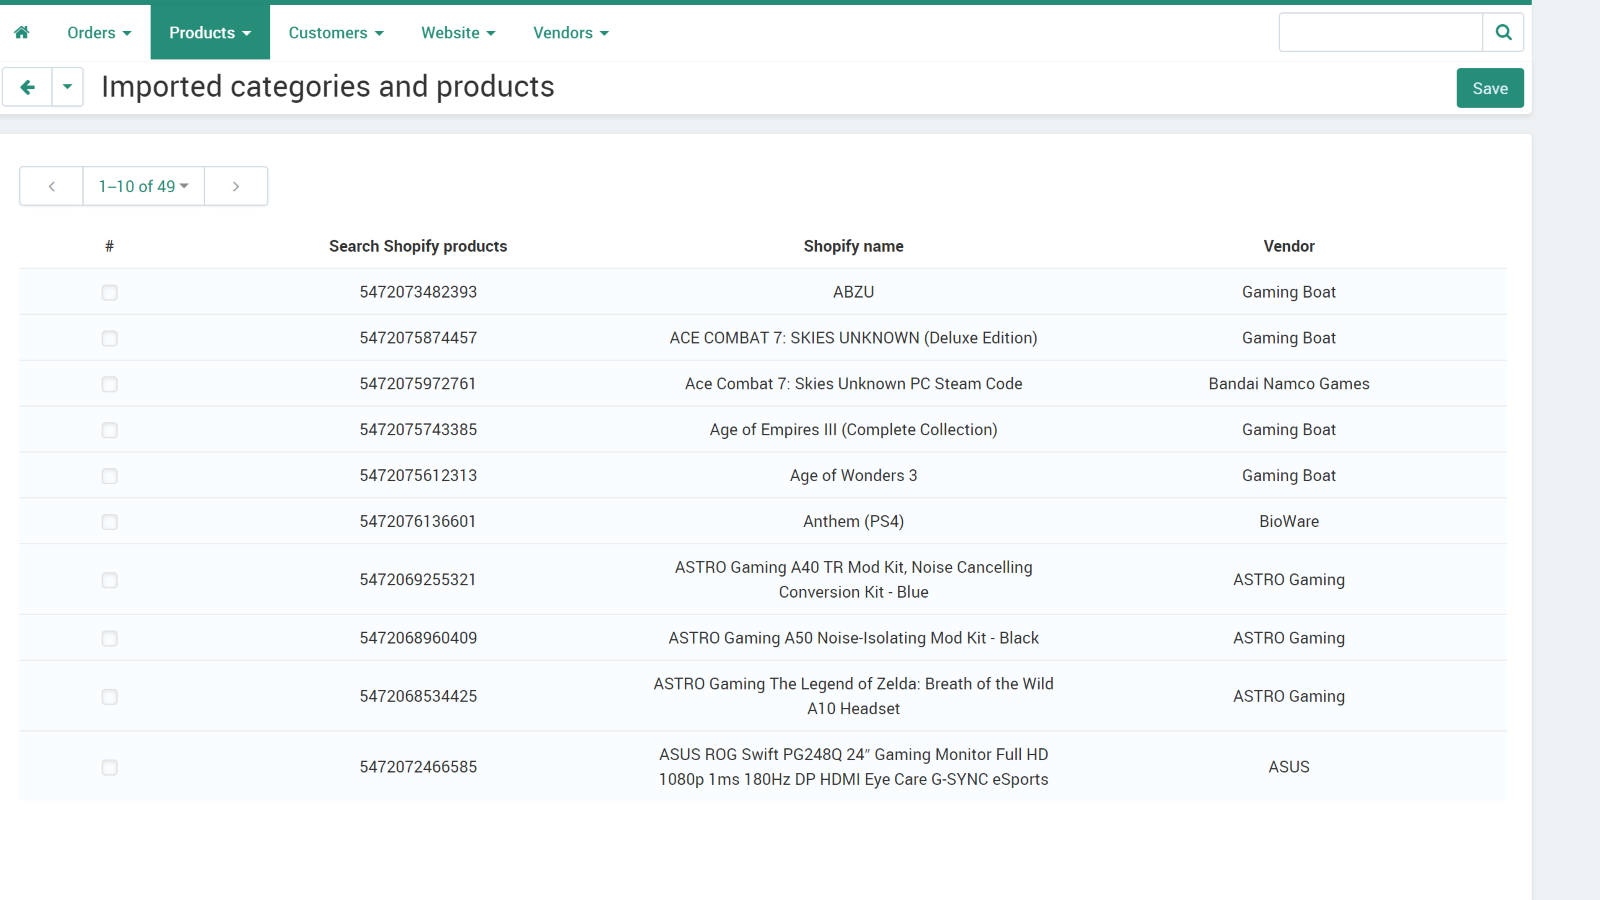Open the Customers menu

[336, 33]
